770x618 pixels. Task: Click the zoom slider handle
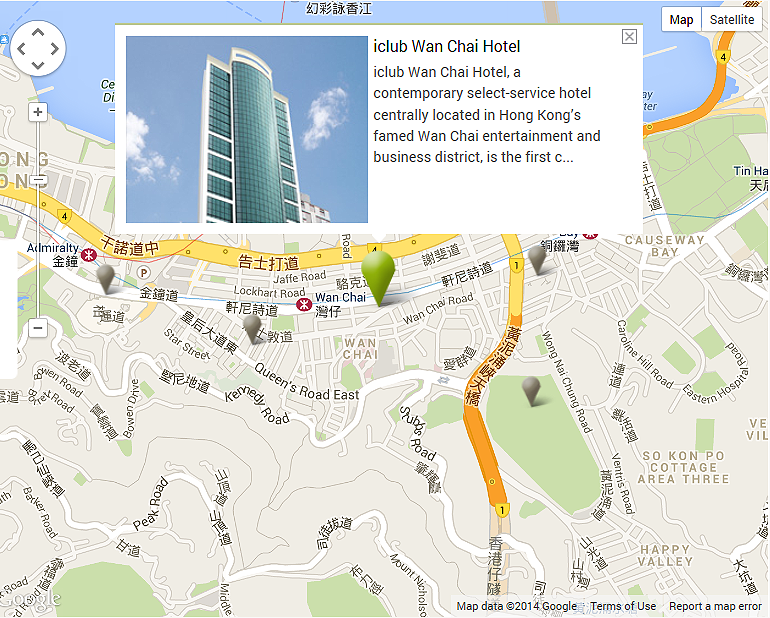[x=38, y=180]
